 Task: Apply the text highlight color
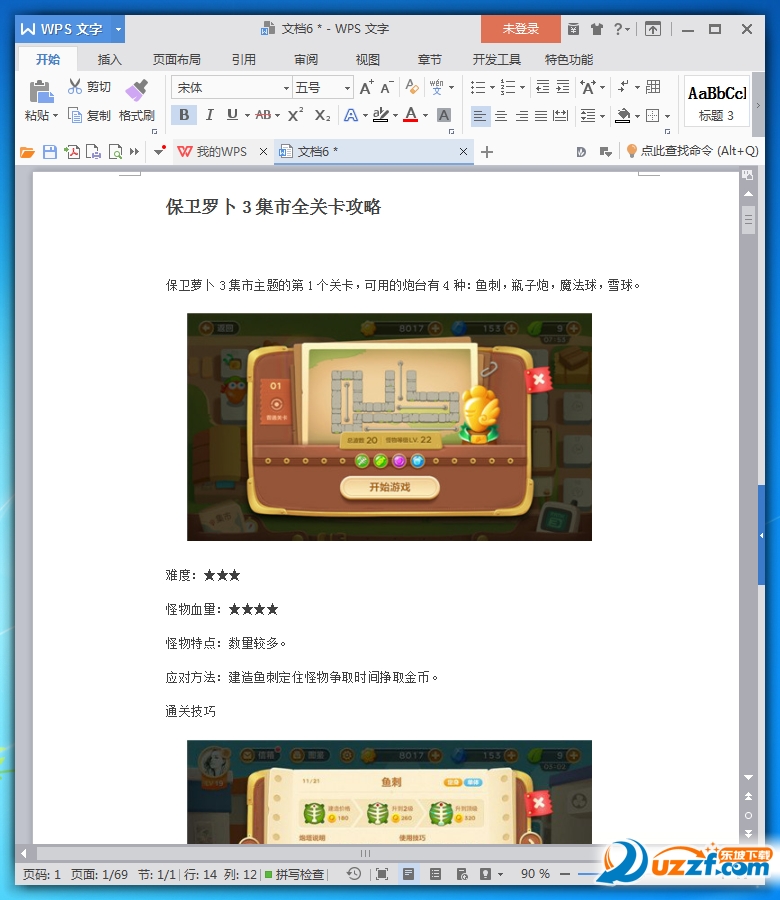(380, 115)
